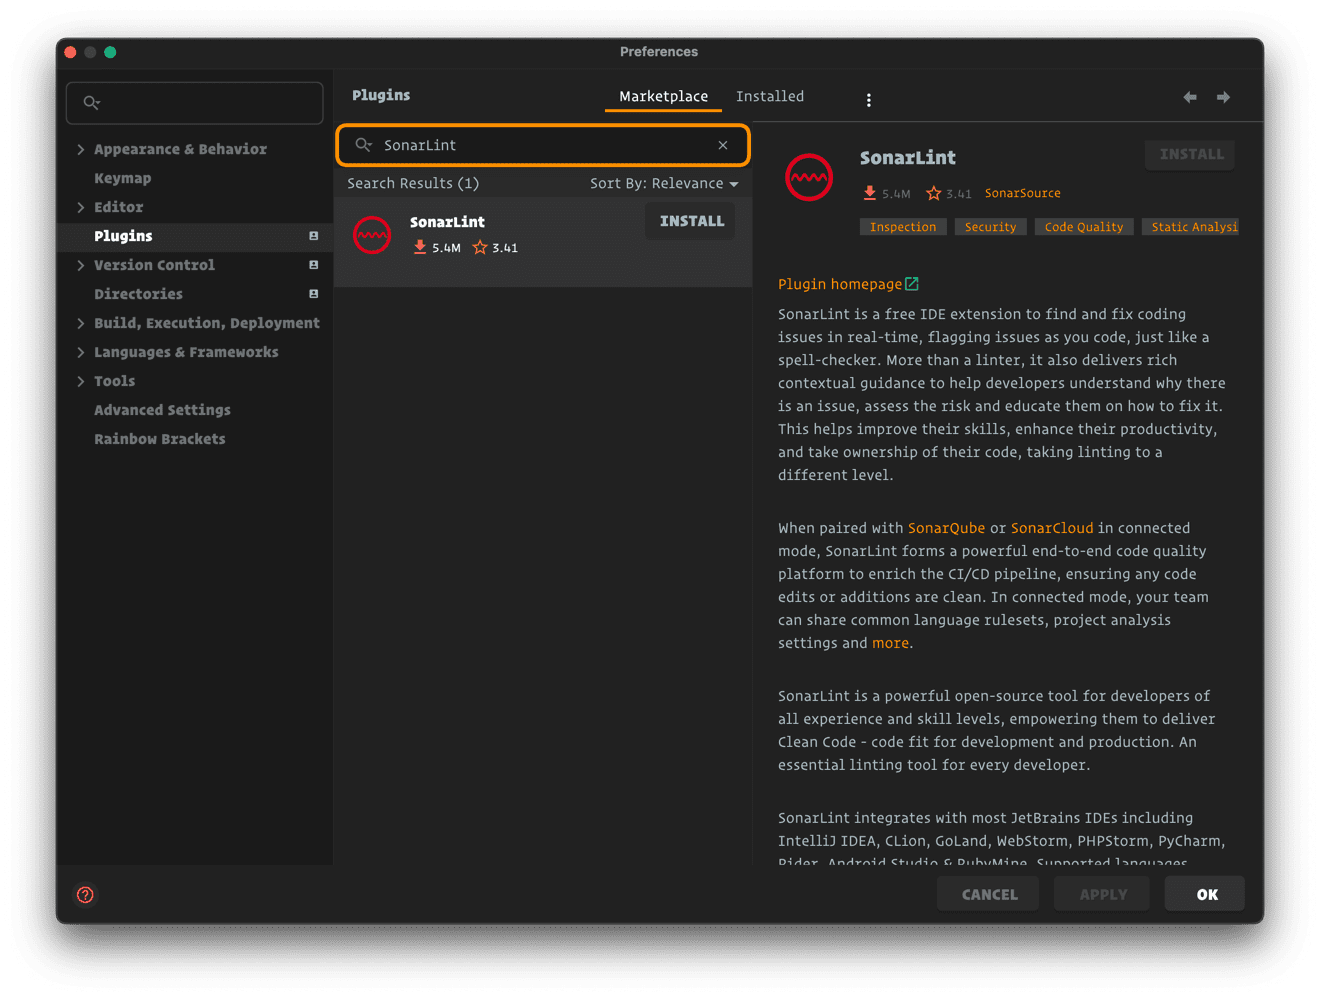This screenshot has height=998, width=1320.
Task: Click inside the plugin search input field
Action: point(540,145)
